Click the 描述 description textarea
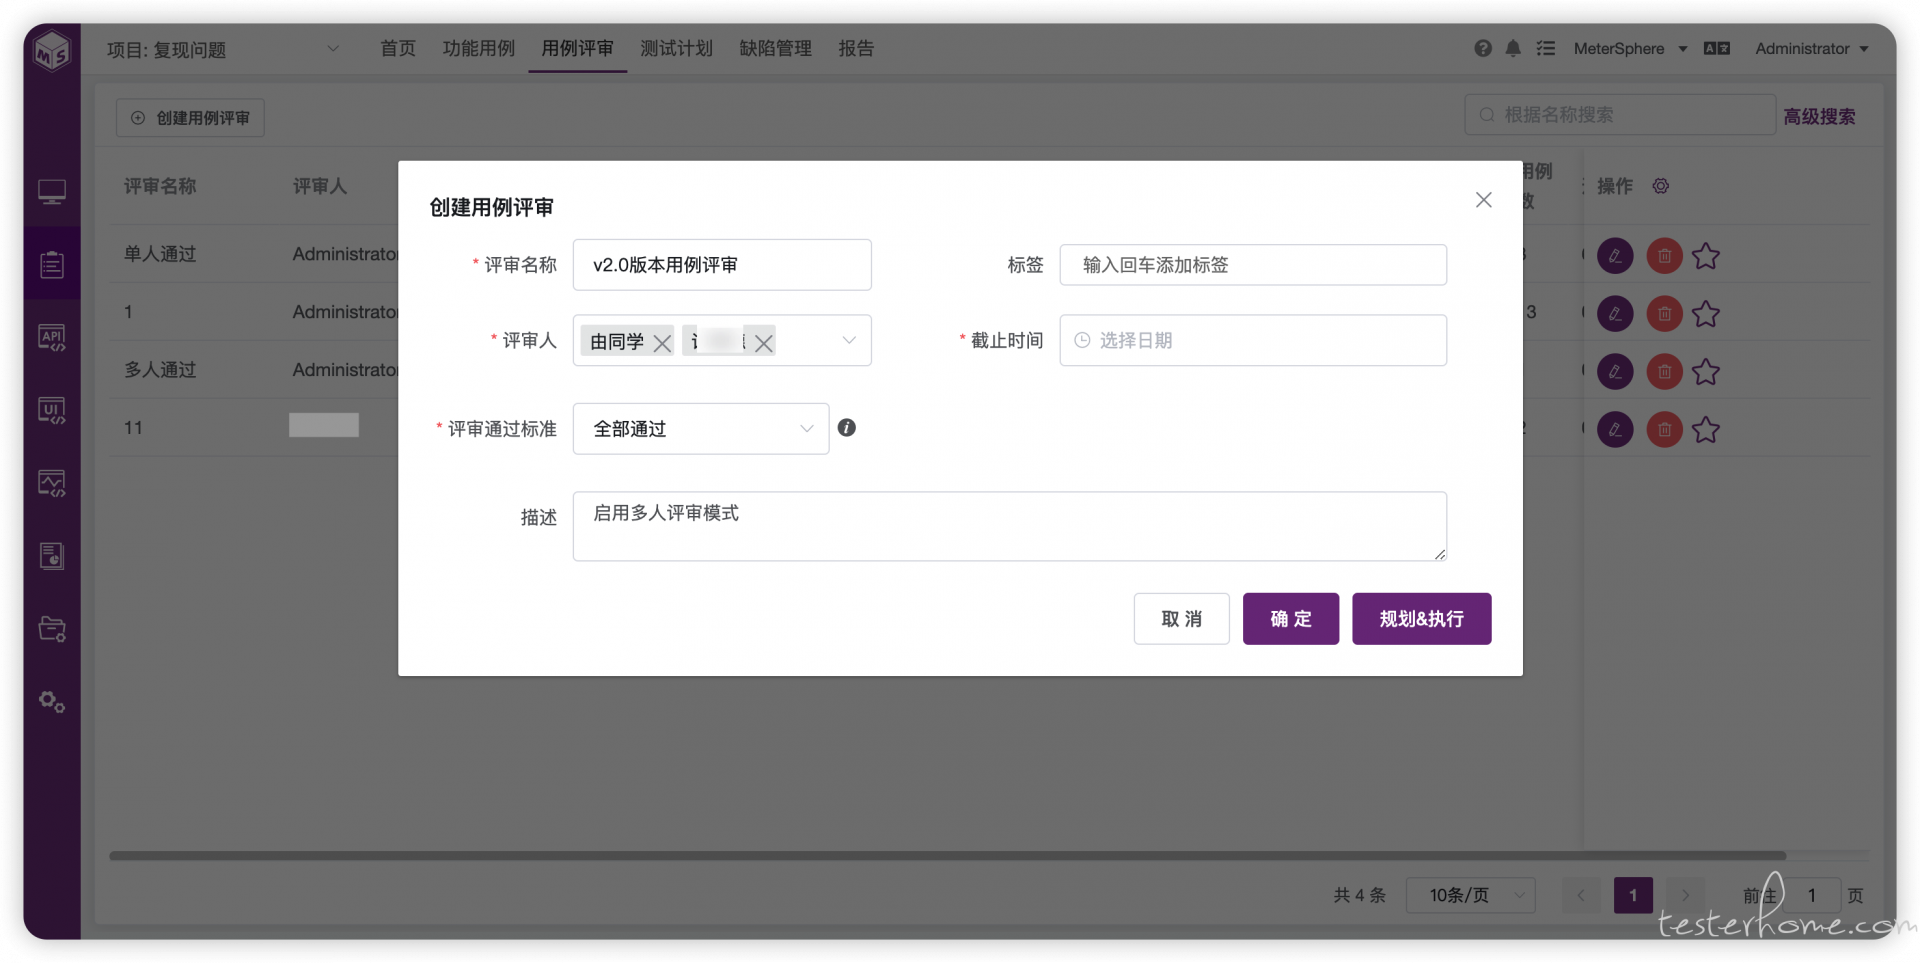 pyautogui.click(x=1010, y=526)
